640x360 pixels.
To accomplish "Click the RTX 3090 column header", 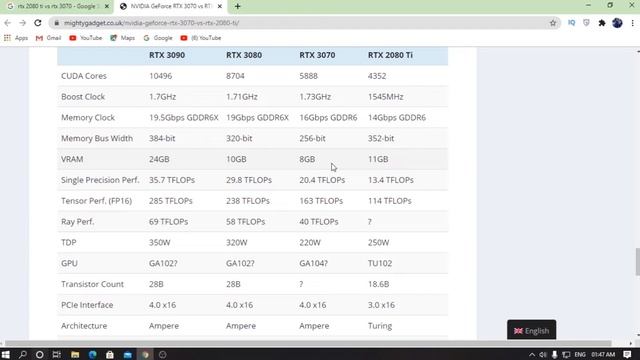I will 167,55.
